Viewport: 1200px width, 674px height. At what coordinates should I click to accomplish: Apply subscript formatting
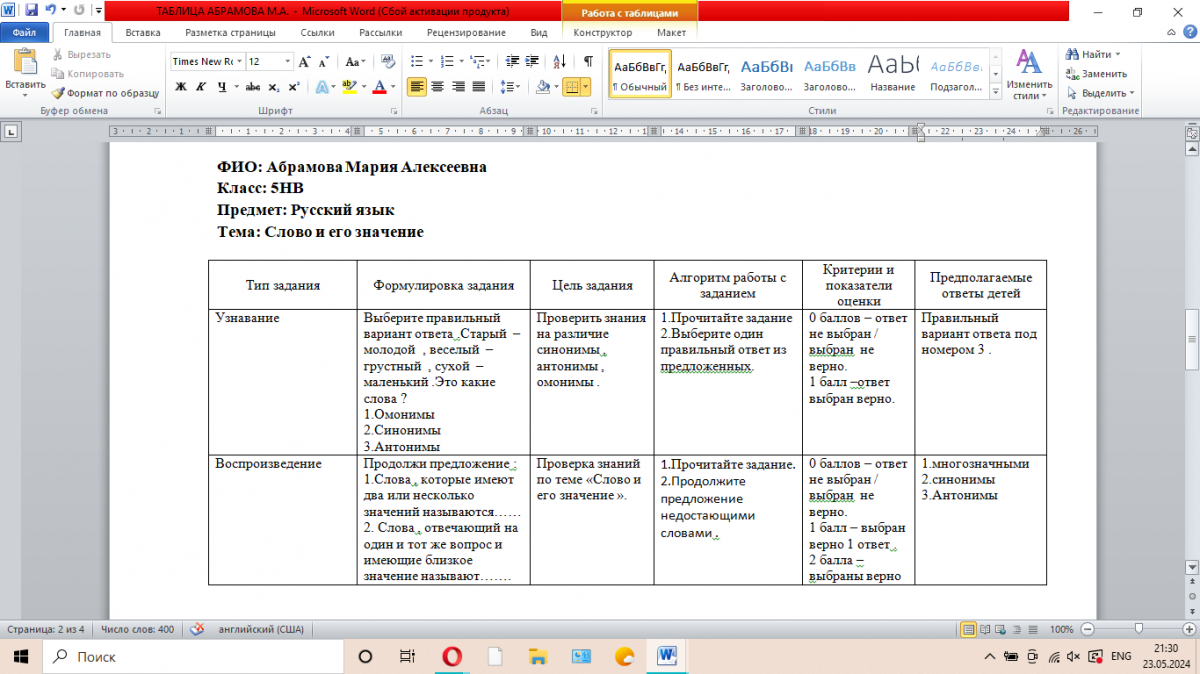(x=275, y=87)
